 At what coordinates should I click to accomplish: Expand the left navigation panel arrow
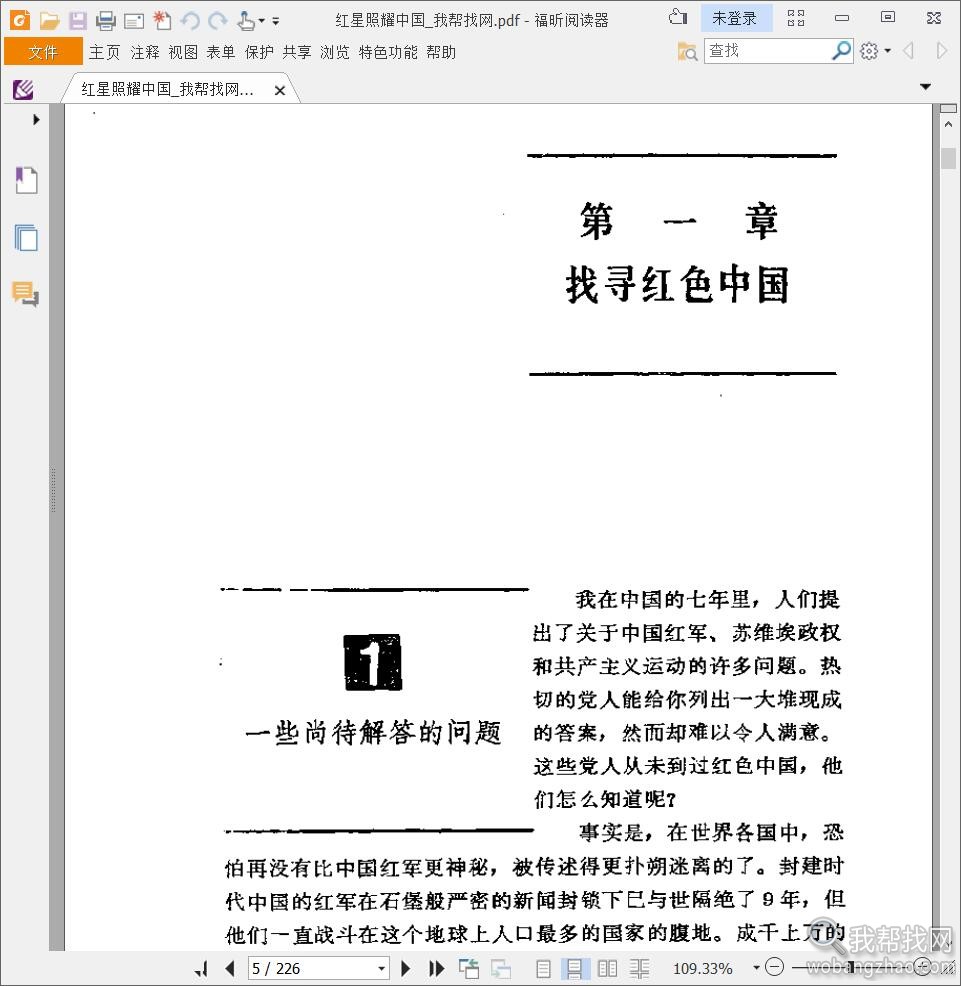click(x=36, y=119)
